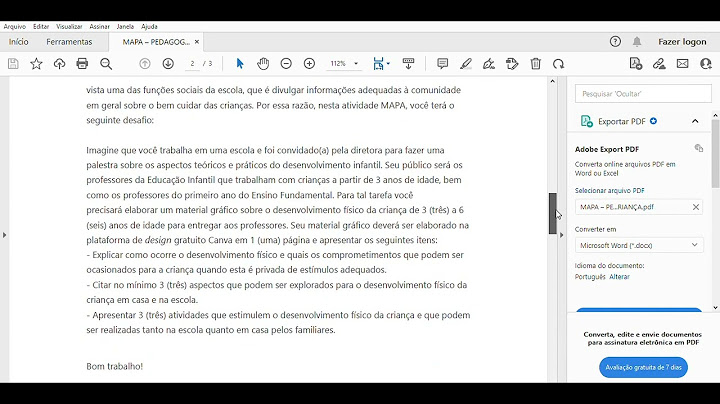
Task: Choose the selection arrow tool
Action: (x=240, y=64)
